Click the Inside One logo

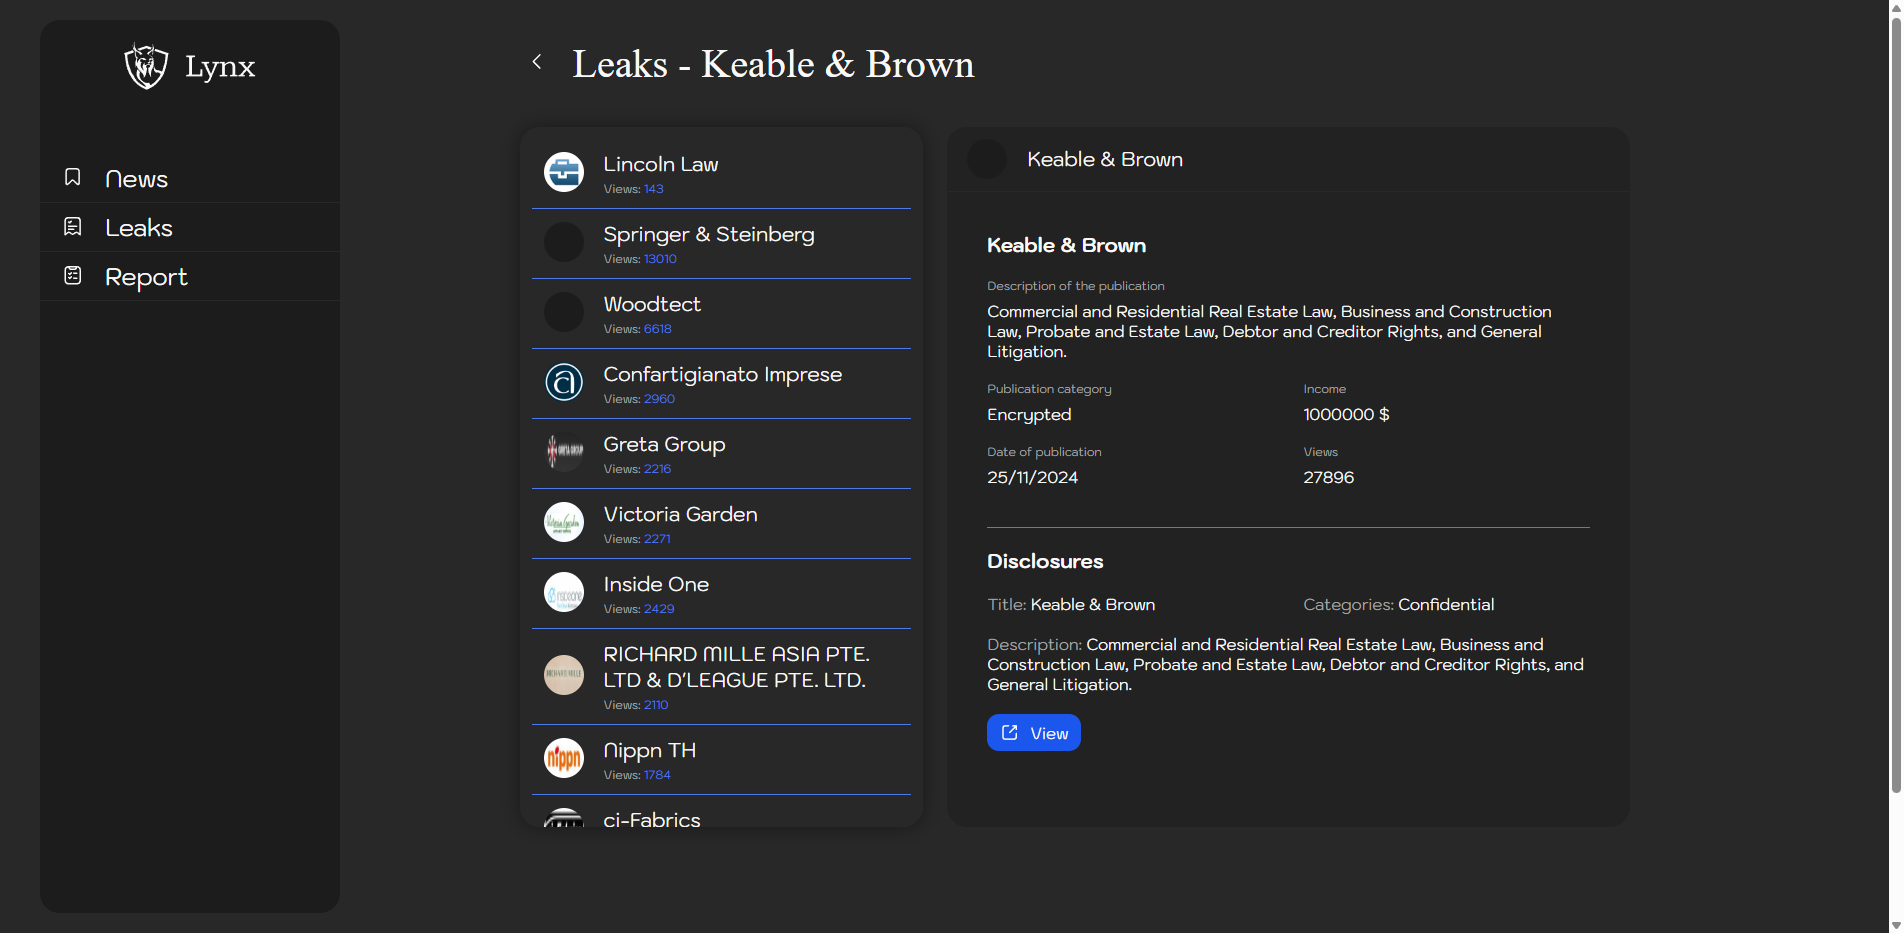click(x=564, y=592)
